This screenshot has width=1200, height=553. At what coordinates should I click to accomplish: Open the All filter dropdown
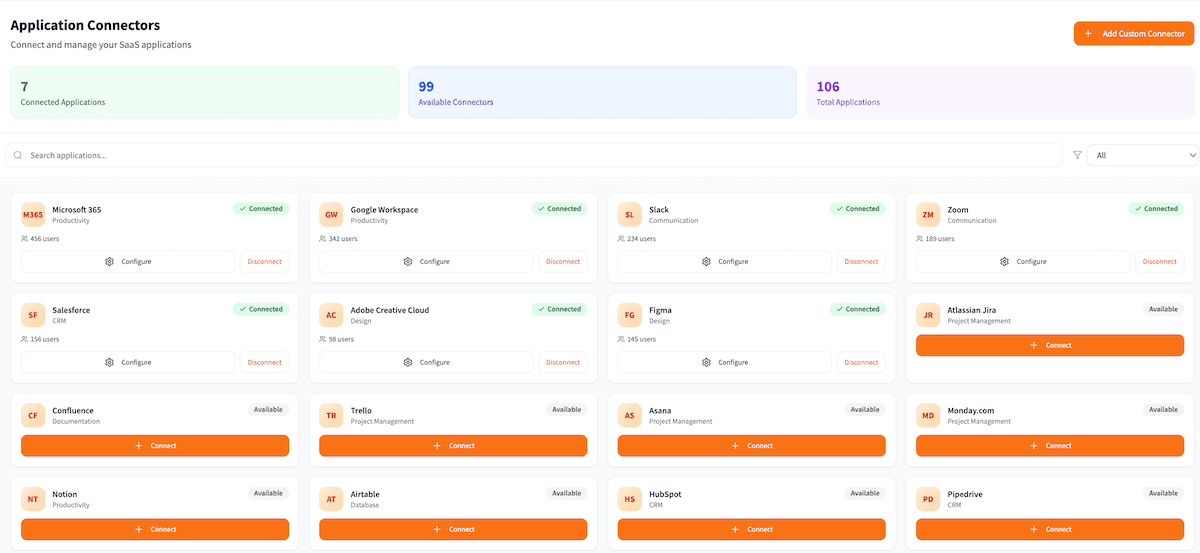coord(1142,155)
